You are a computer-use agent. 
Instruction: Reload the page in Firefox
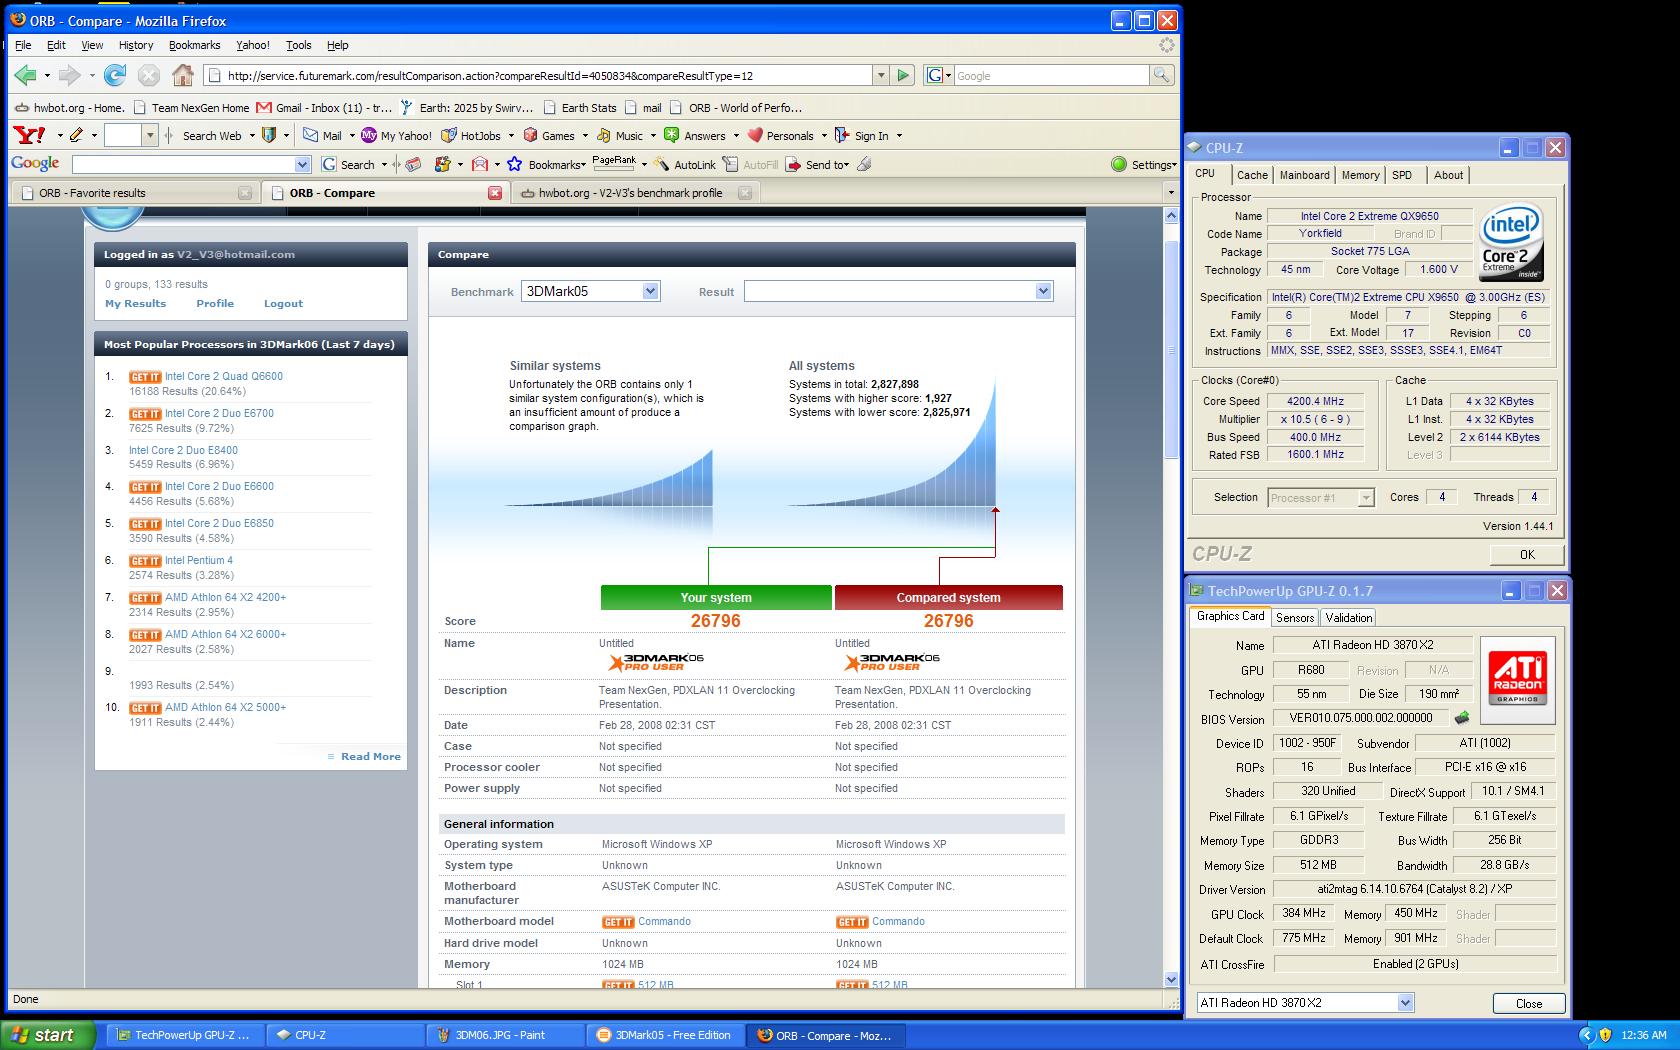pos(115,75)
